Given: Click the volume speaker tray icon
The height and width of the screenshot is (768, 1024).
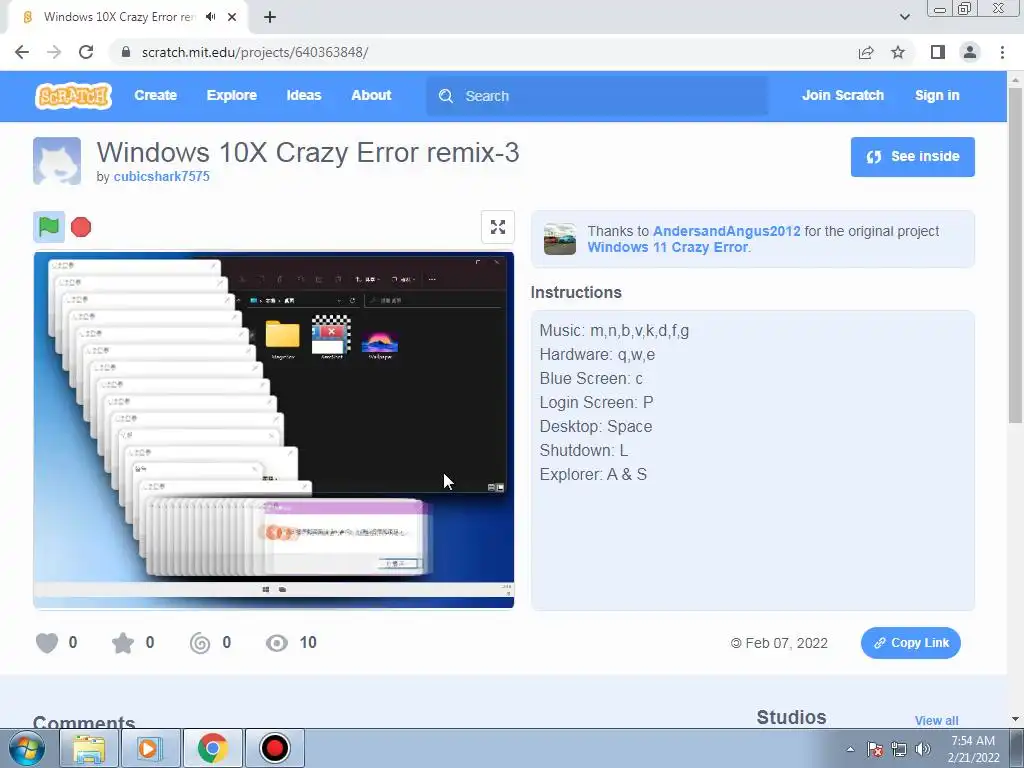Looking at the screenshot, I should coord(923,749).
